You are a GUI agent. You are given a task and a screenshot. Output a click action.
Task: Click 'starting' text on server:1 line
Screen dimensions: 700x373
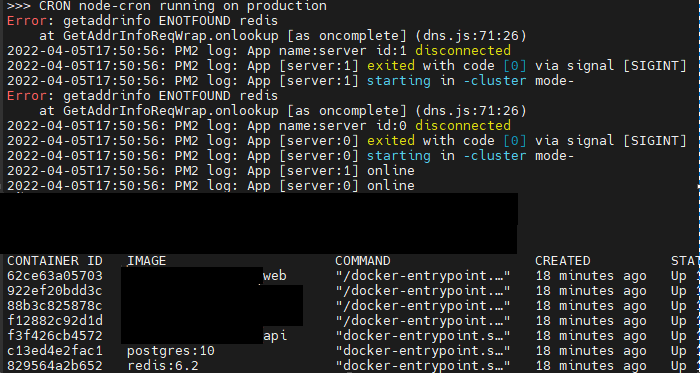[x=399, y=81]
